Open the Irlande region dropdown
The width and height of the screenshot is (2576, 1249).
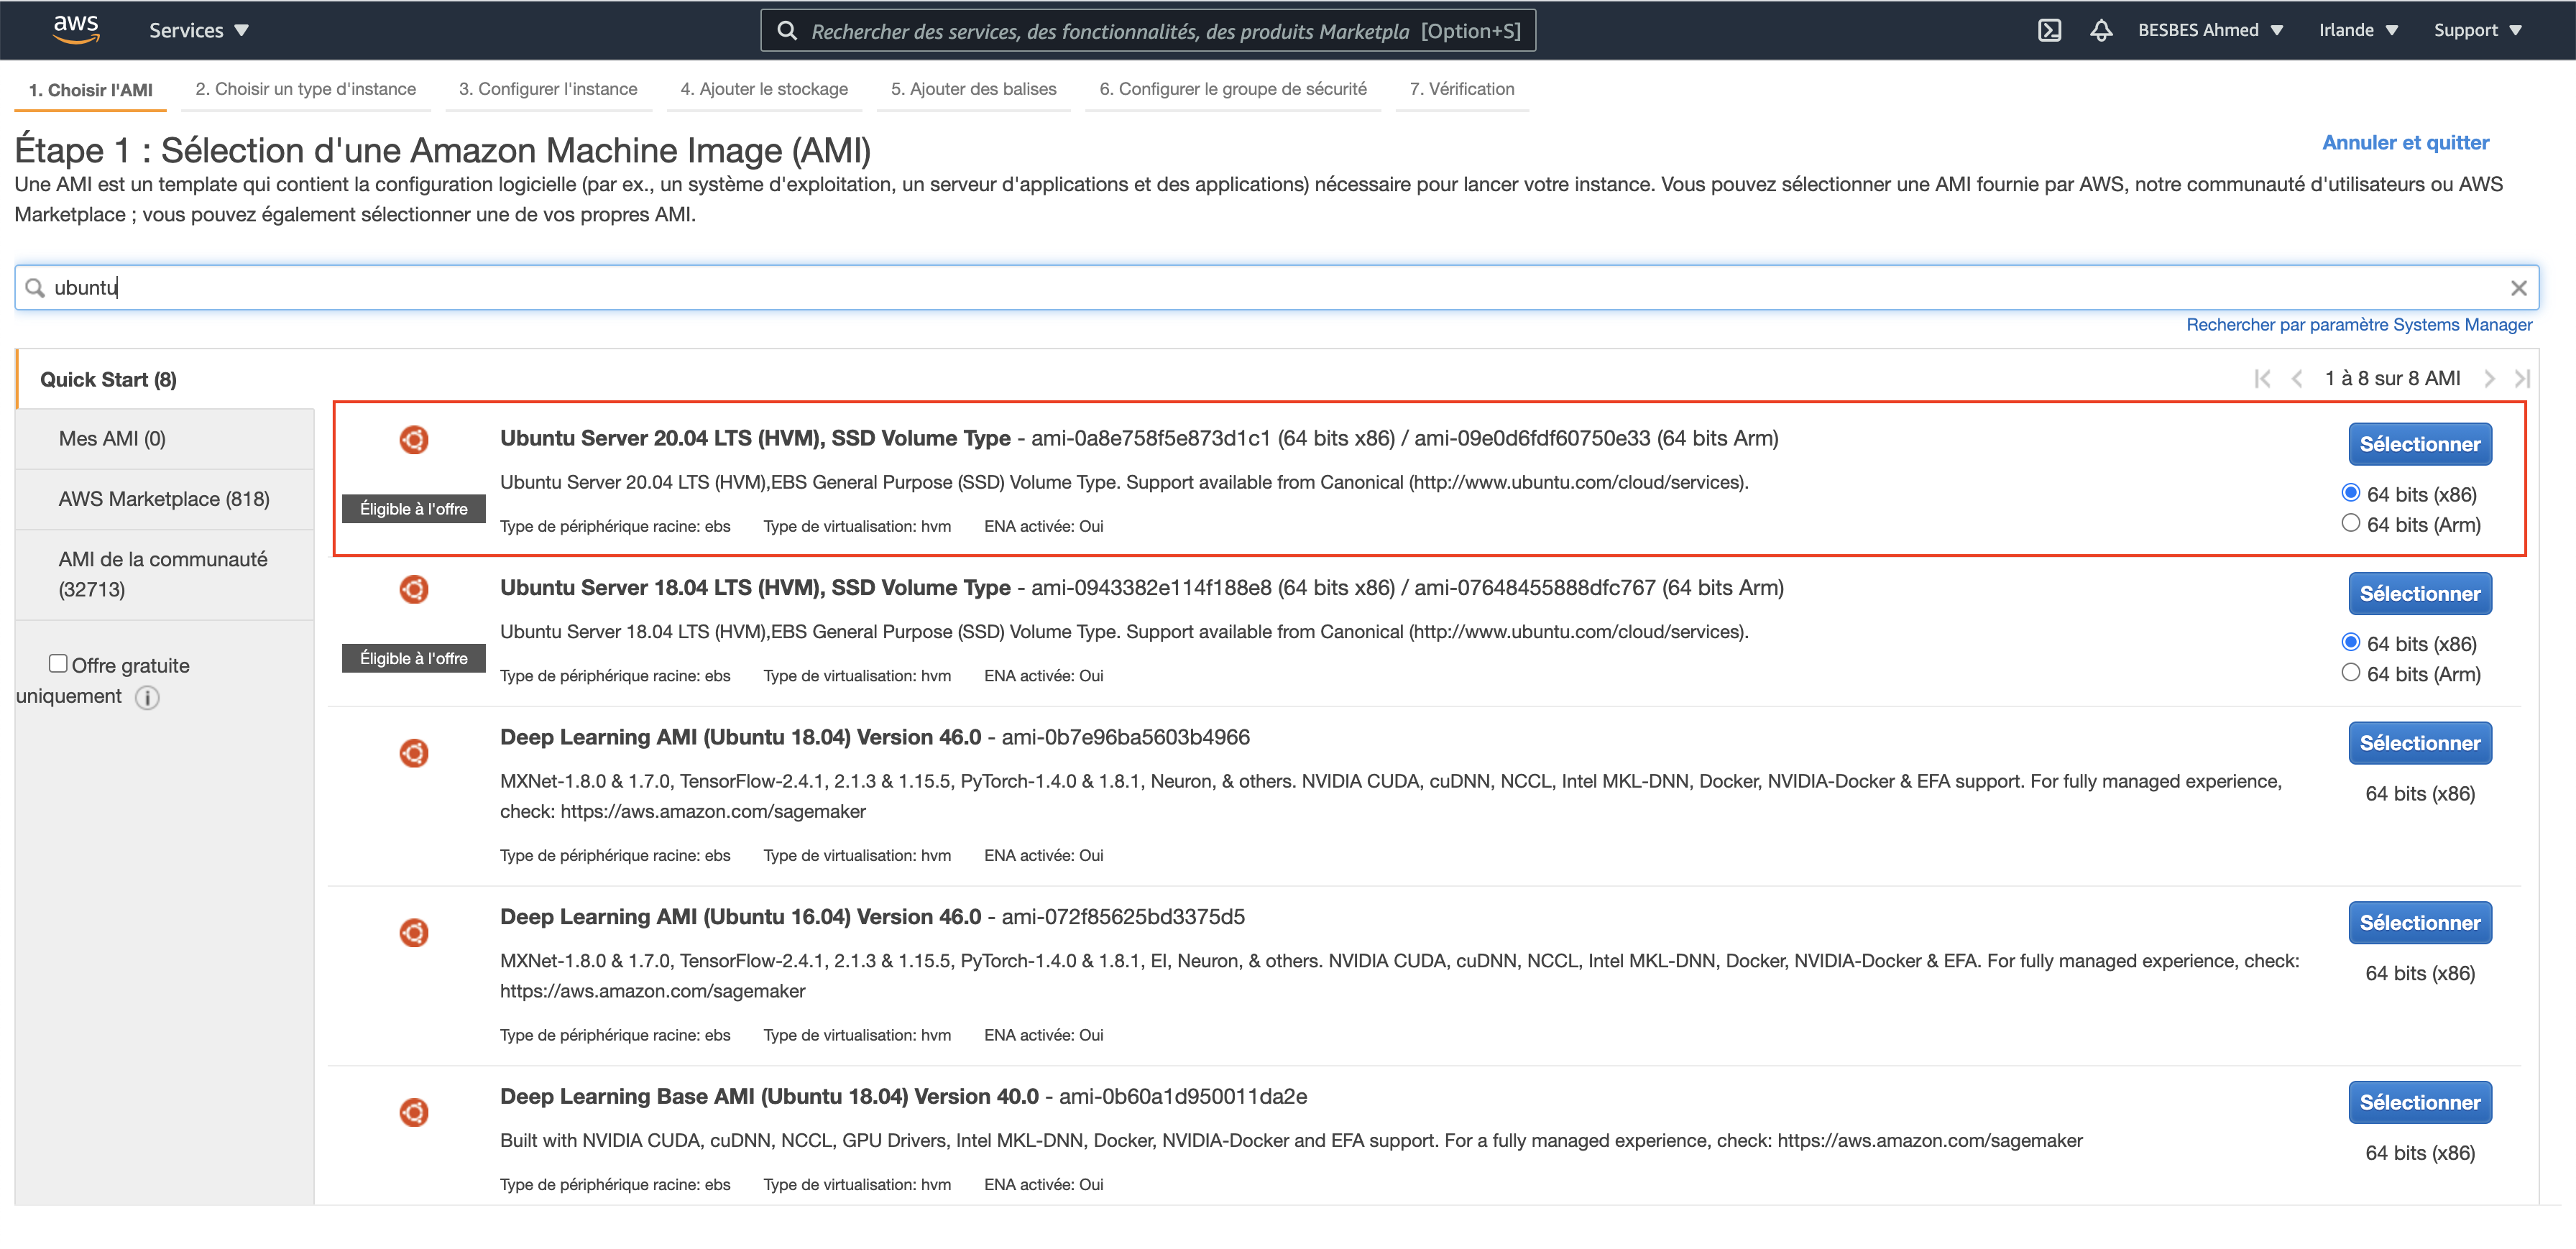click(x=2357, y=30)
